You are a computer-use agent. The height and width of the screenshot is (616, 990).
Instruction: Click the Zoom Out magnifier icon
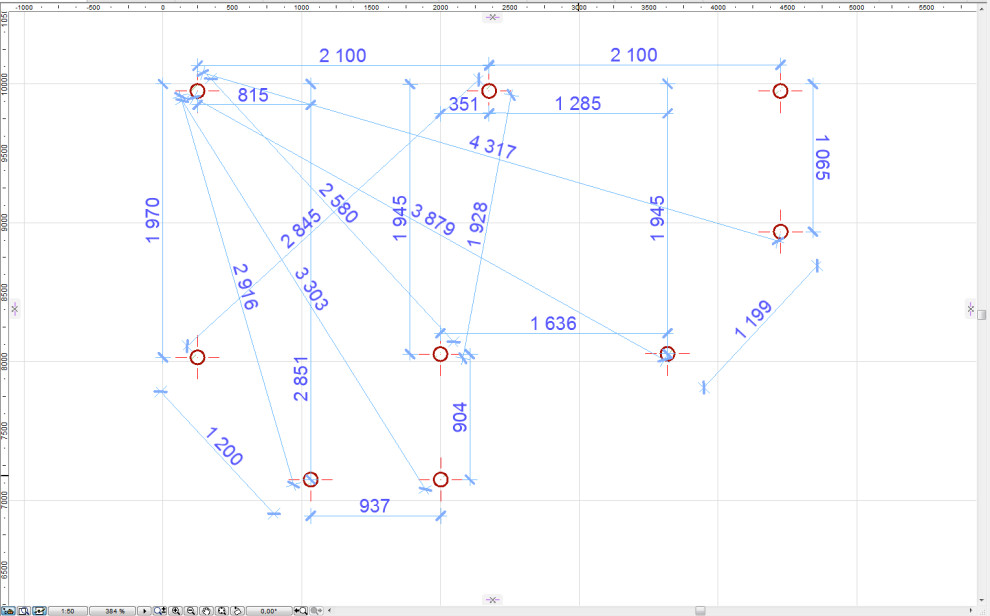pyautogui.click(x=190, y=610)
